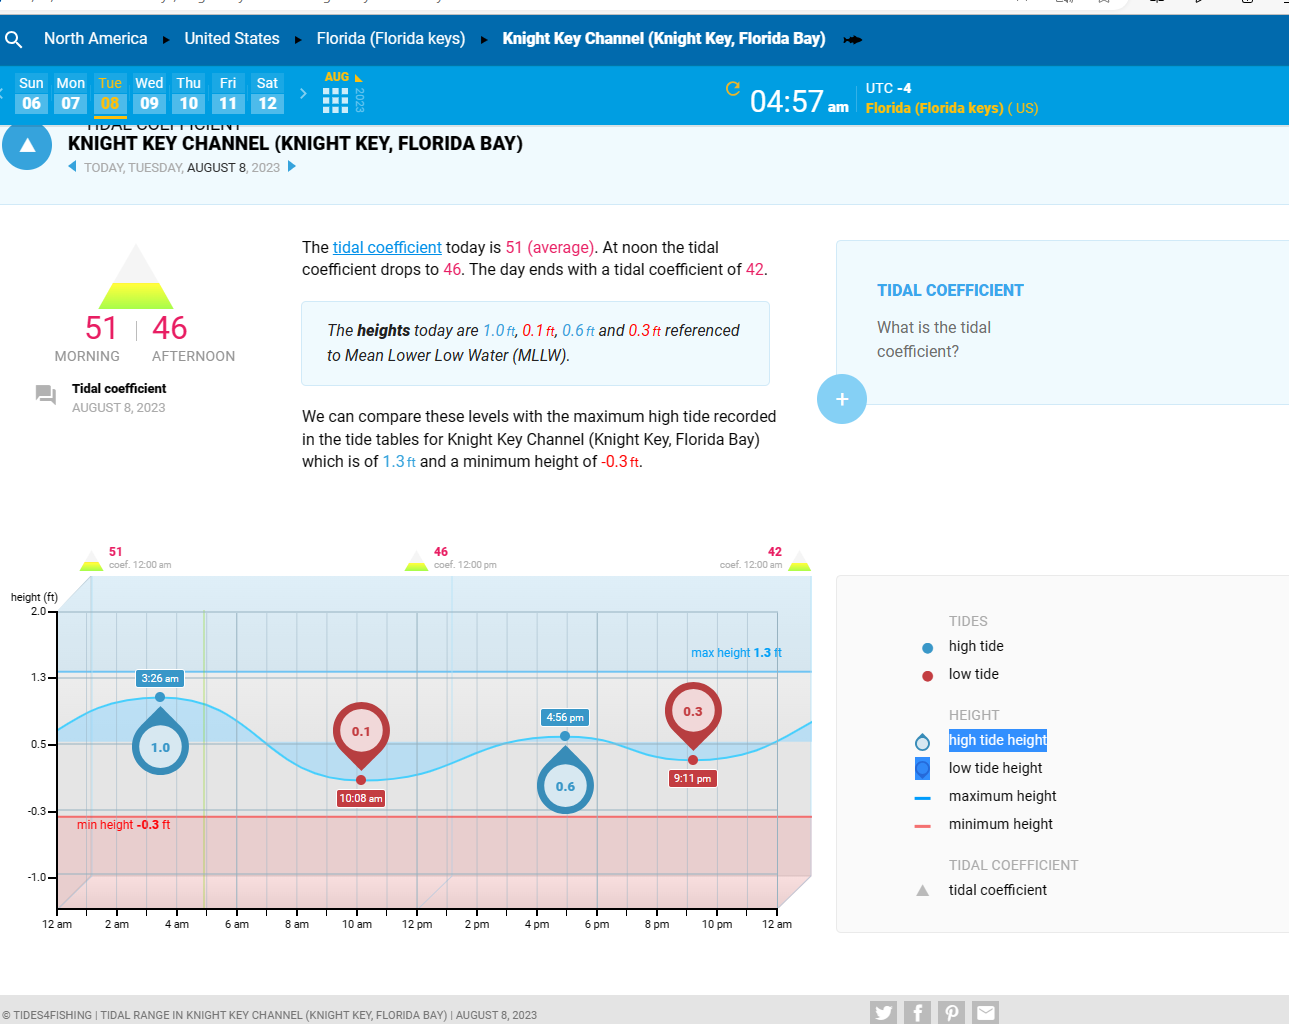Click the search magnifier icon
Screen dimensions: 1289x1024
14,40
